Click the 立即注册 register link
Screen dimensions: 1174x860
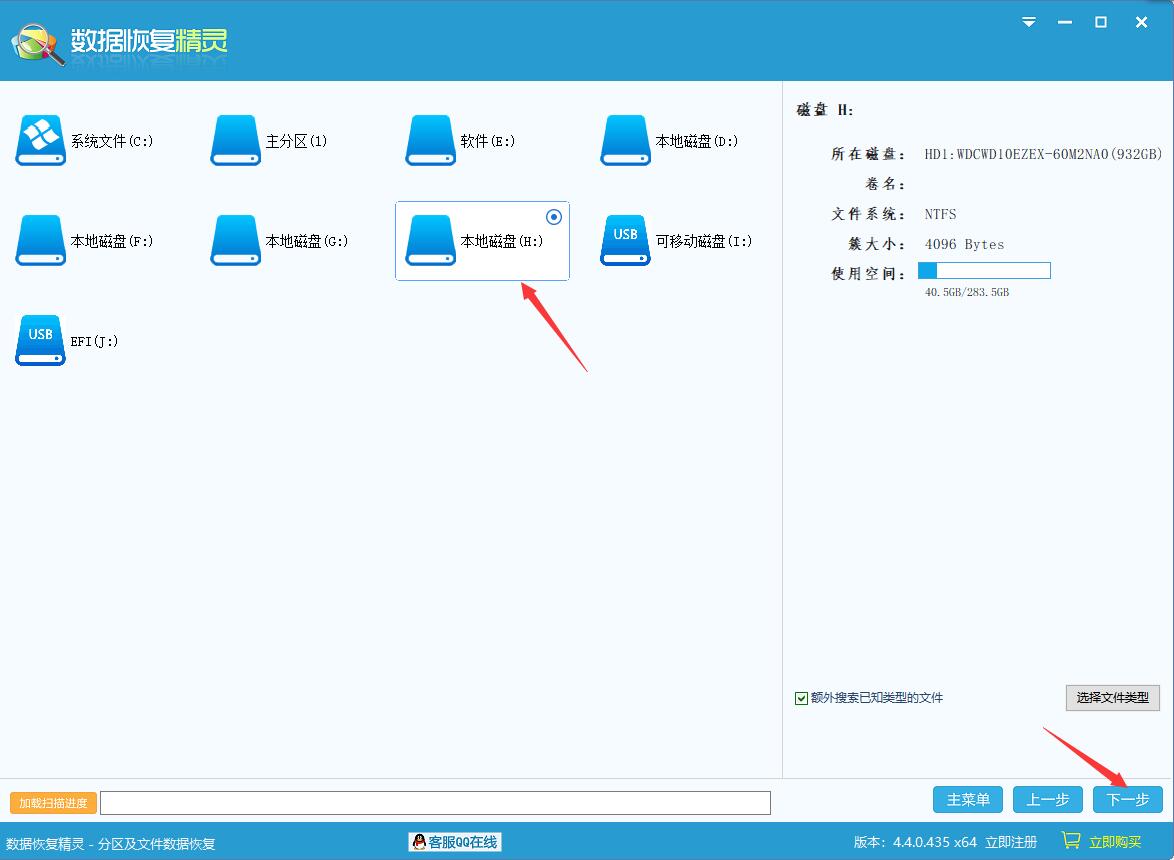[x=1011, y=842]
